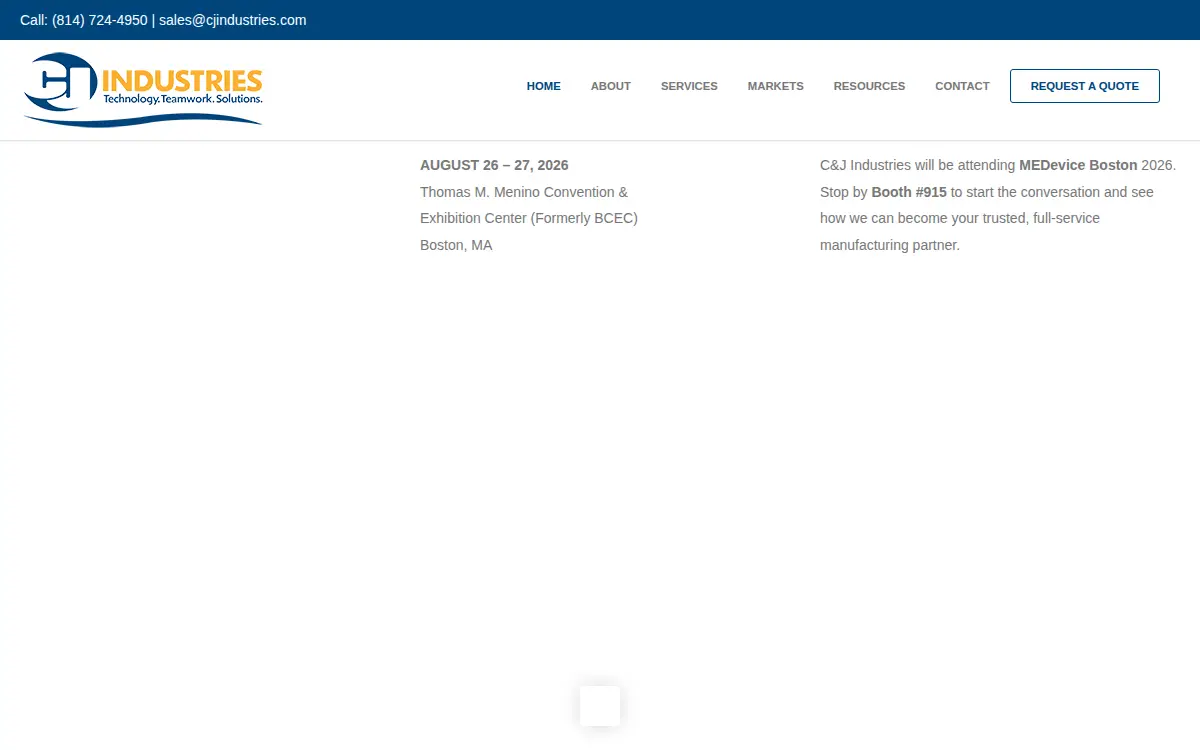Open the Markets menu item
This screenshot has height=750, width=1200.
pos(776,86)
